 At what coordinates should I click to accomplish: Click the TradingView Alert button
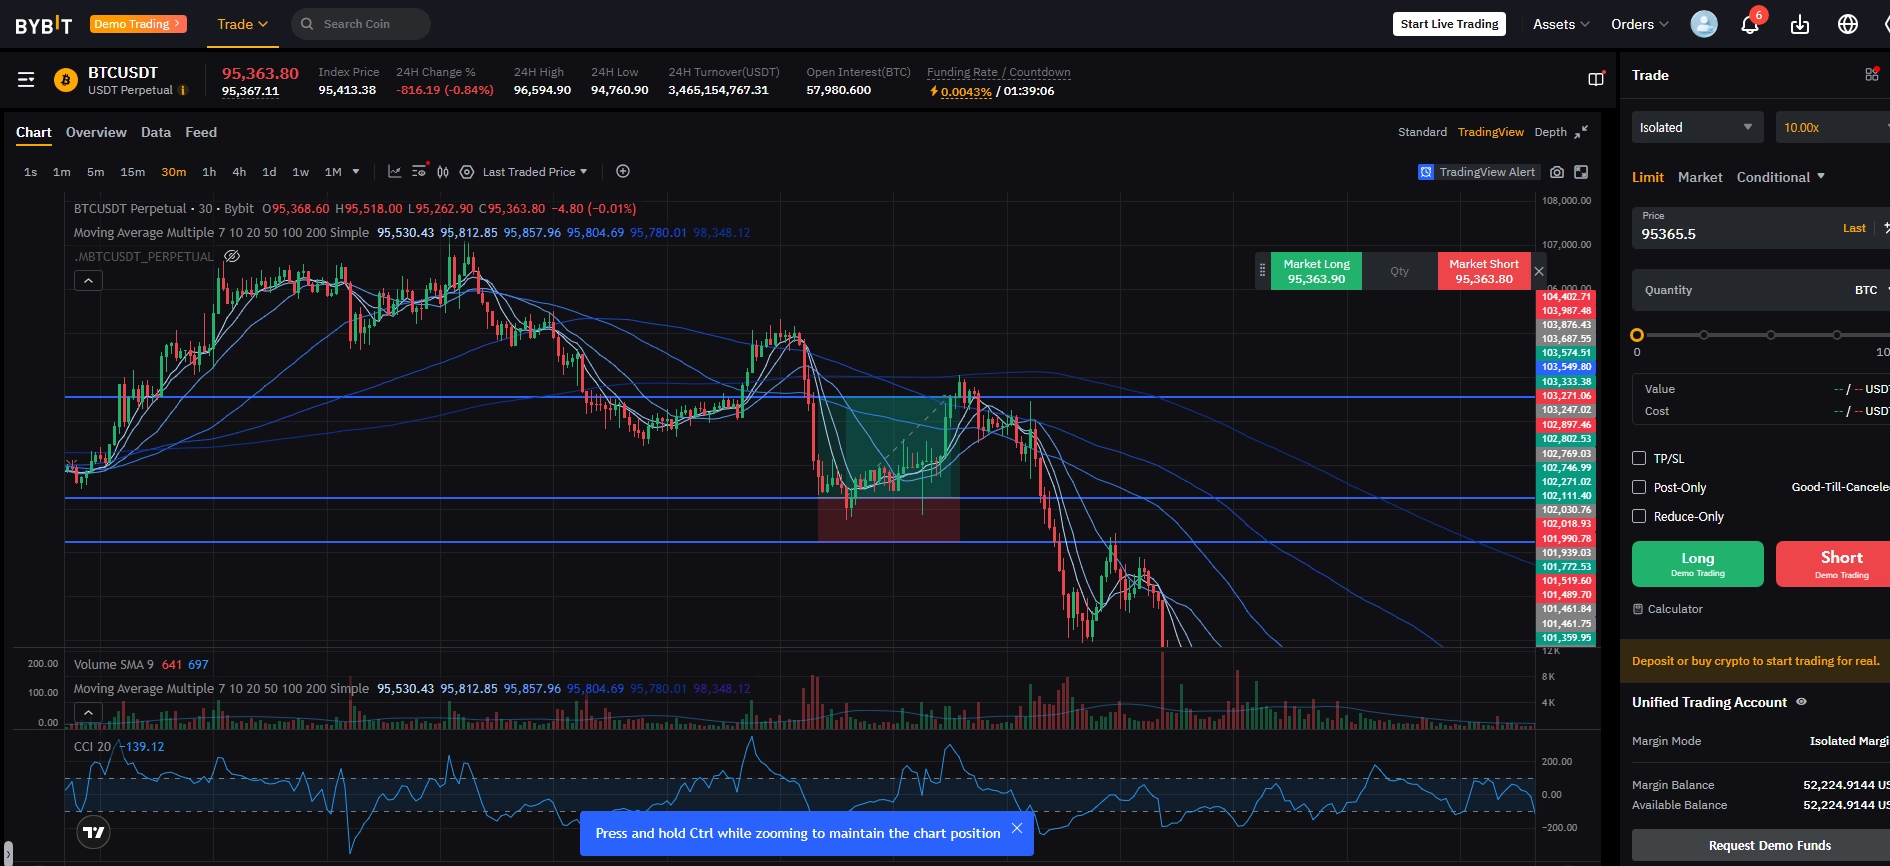point(1477,172)
